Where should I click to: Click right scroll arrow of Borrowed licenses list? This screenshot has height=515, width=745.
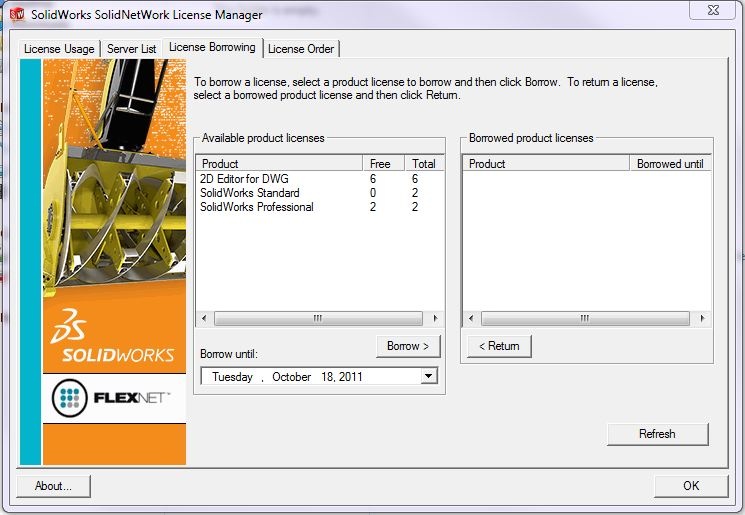702,318
